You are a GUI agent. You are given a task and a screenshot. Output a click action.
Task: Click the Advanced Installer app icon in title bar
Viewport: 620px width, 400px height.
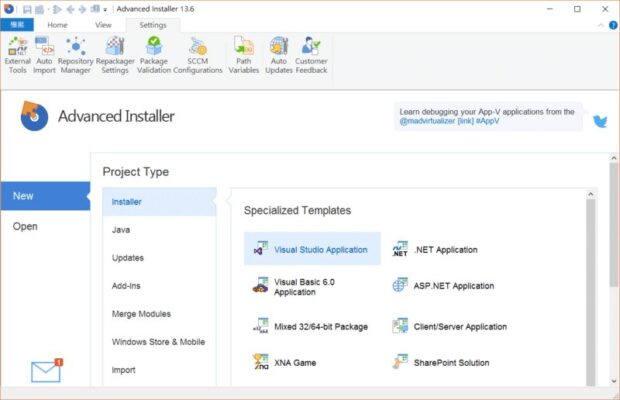9,9
